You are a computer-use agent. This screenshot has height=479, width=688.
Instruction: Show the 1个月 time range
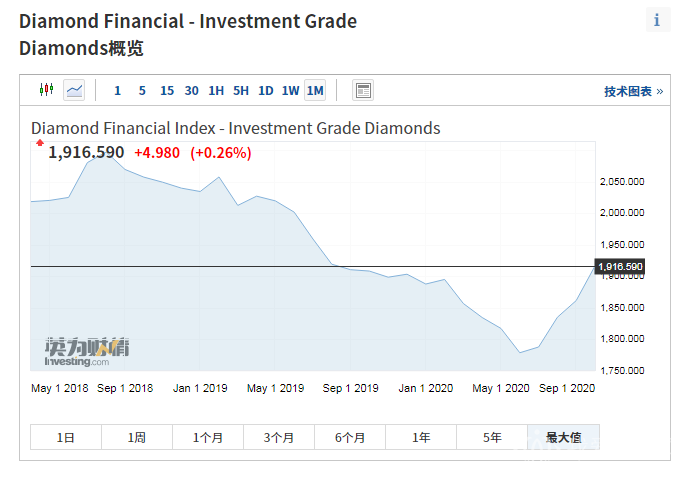[208, 437]
